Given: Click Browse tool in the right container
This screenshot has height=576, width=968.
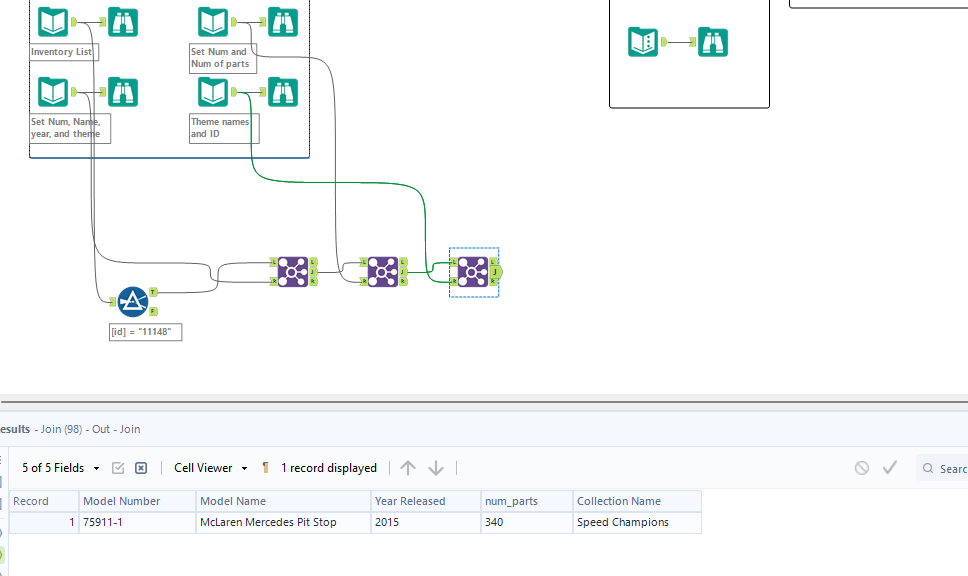Looking at the screenshot, I should click(x=713, y=42).
